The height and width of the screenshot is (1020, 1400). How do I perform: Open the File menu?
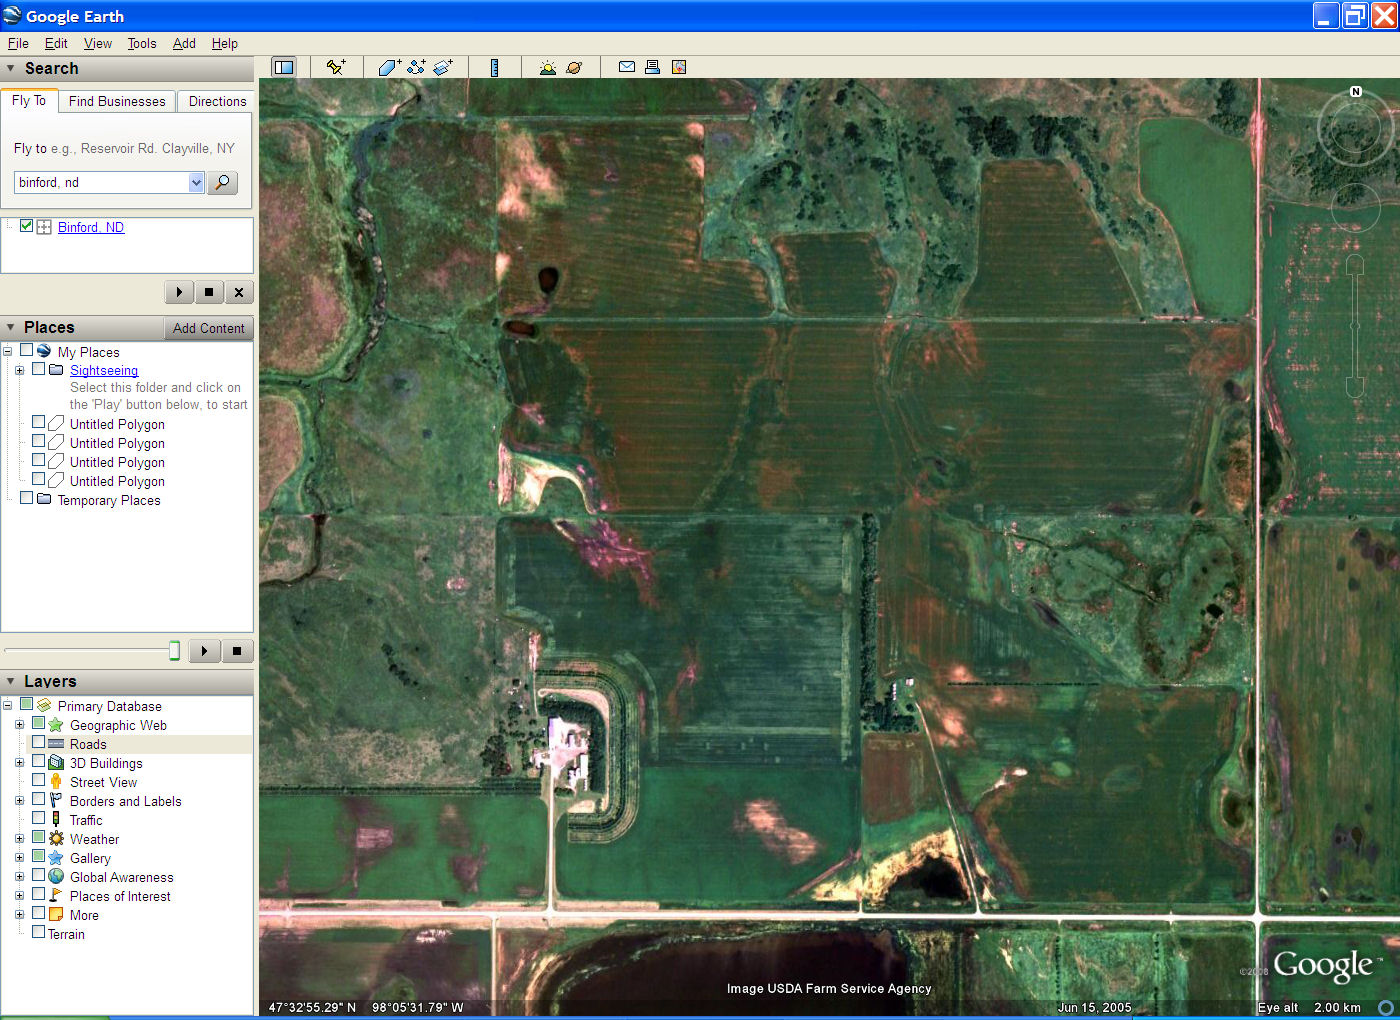click(18, 43)
